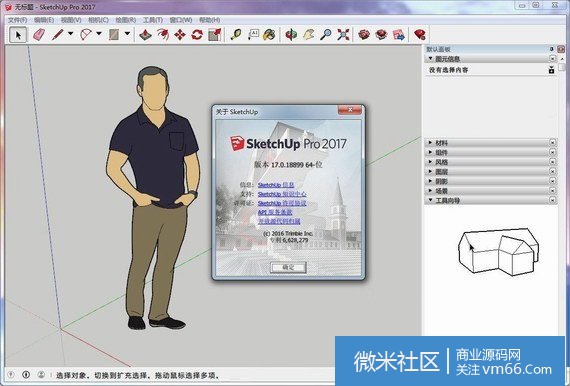Image resolution: width=570 pixels, height=386 pixels.
Task: Collapse the 工具向导 panel
Action: tap(491, 200)
